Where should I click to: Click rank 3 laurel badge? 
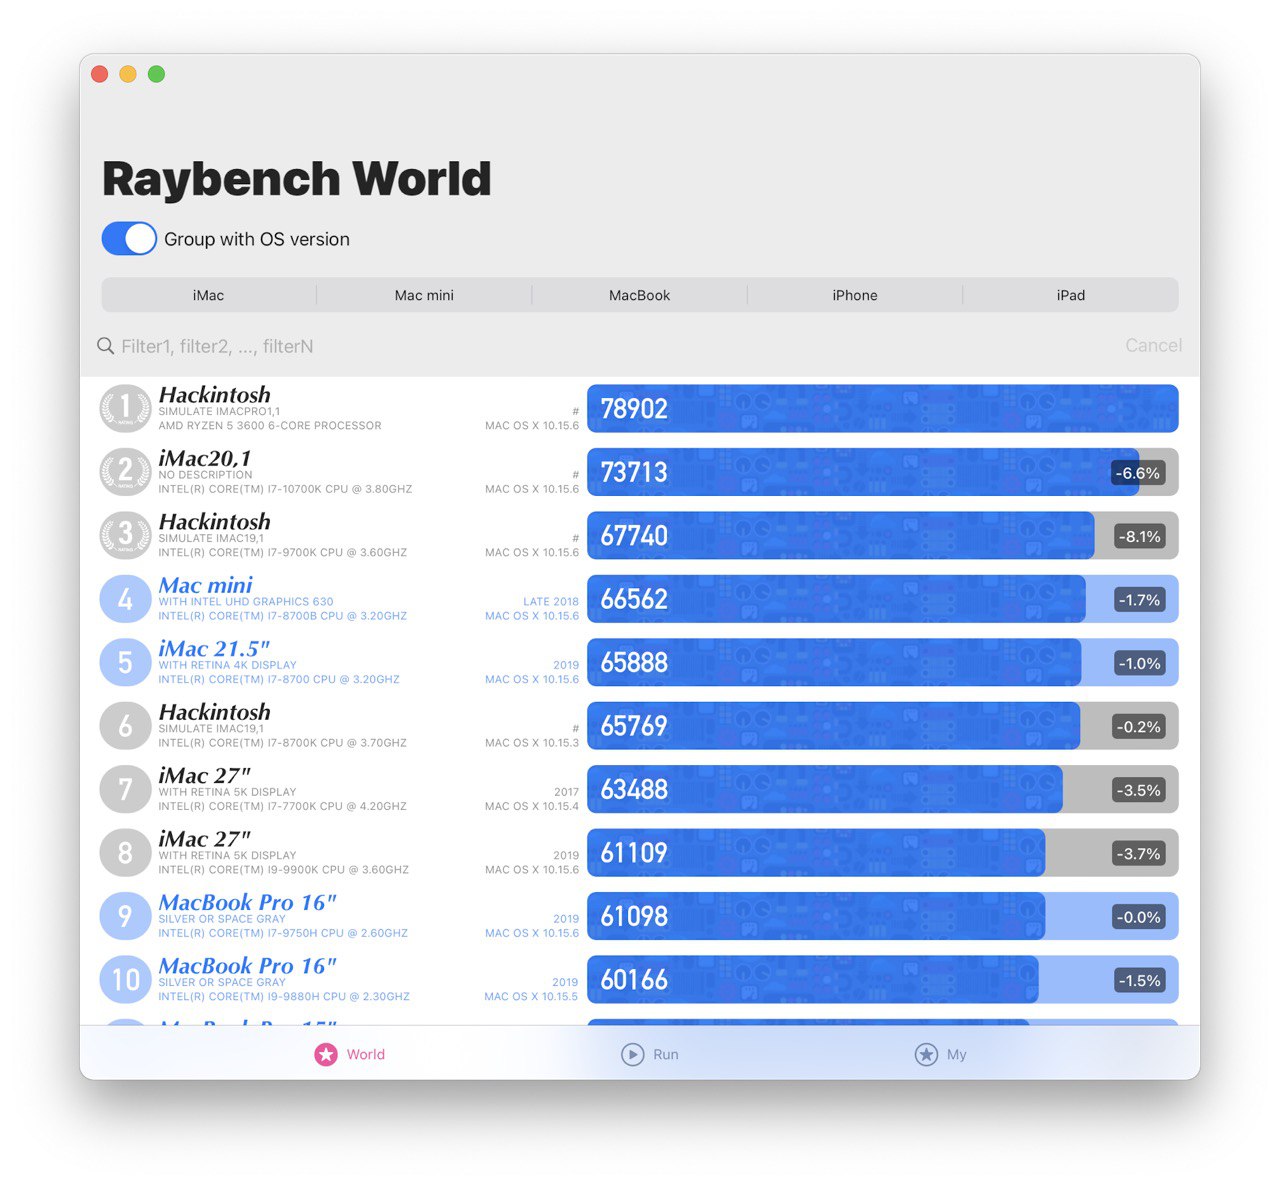coord(125,536)
